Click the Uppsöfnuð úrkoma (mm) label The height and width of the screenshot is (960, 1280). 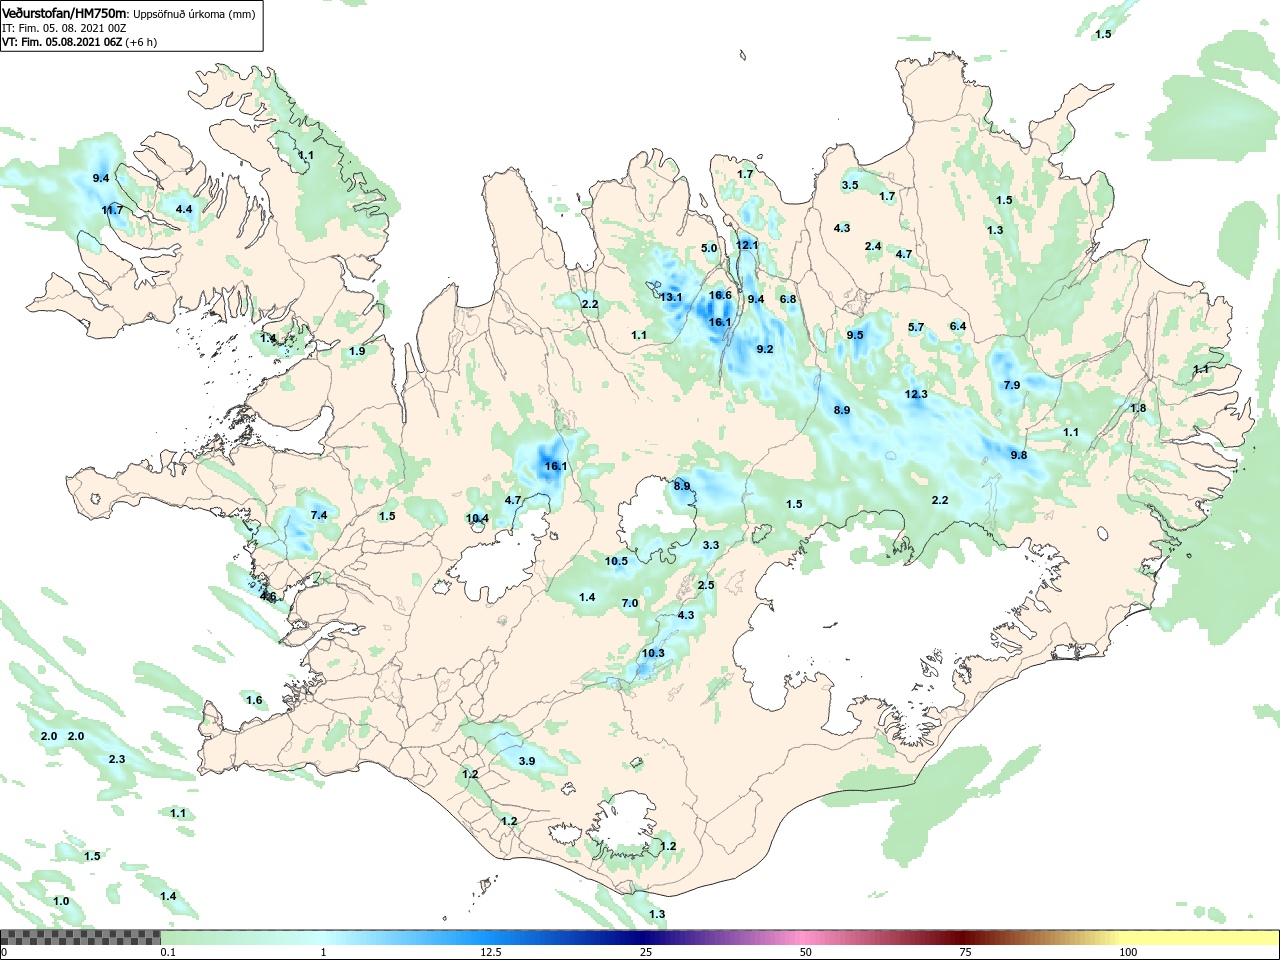point(194,15)
